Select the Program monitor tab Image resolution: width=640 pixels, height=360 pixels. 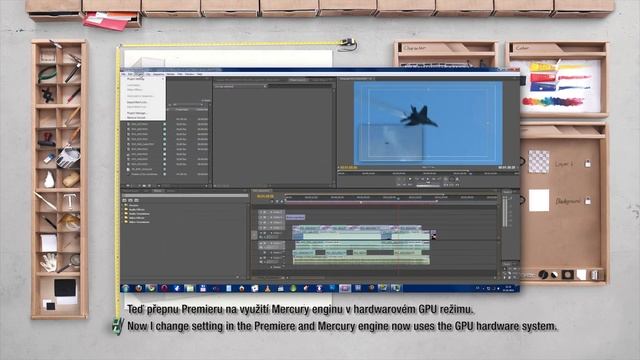click(357, 78)
